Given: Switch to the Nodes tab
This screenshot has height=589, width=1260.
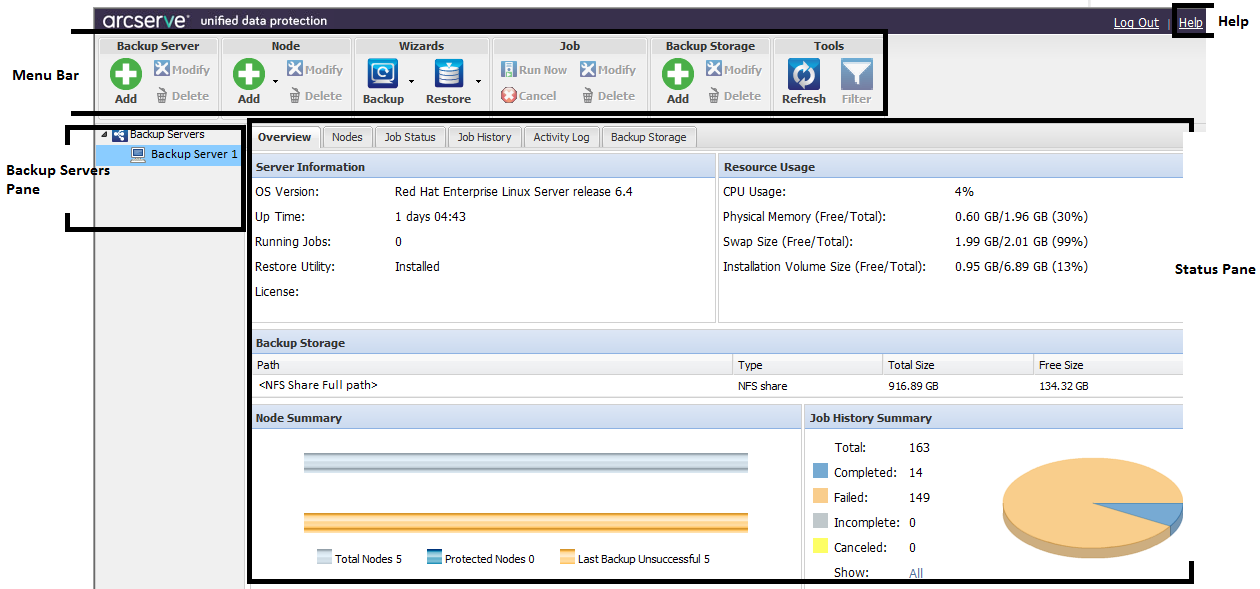Looking at the screenshot, I should [x=347, y=137].
